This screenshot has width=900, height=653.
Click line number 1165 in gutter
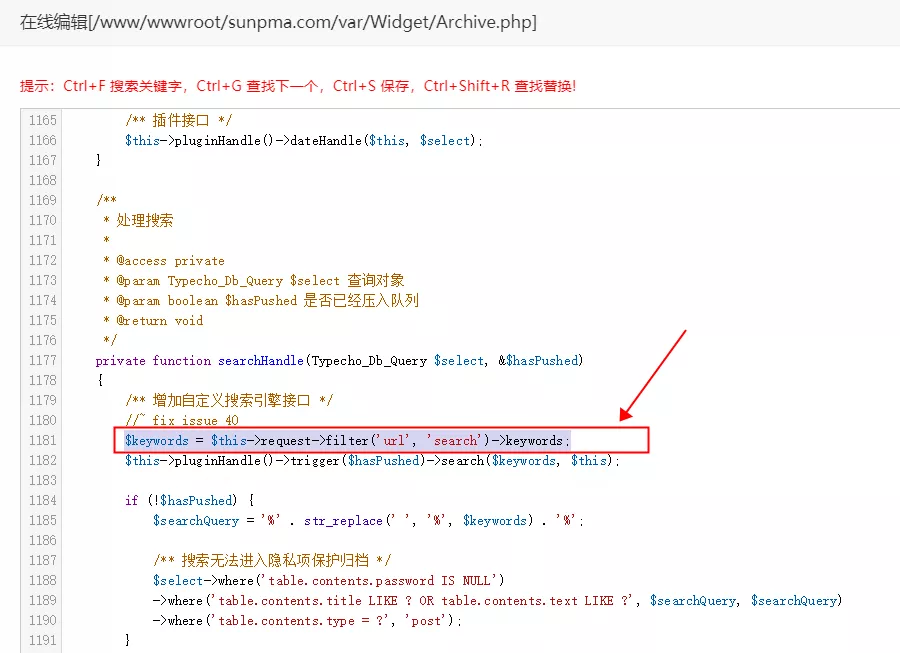[43, 120]
